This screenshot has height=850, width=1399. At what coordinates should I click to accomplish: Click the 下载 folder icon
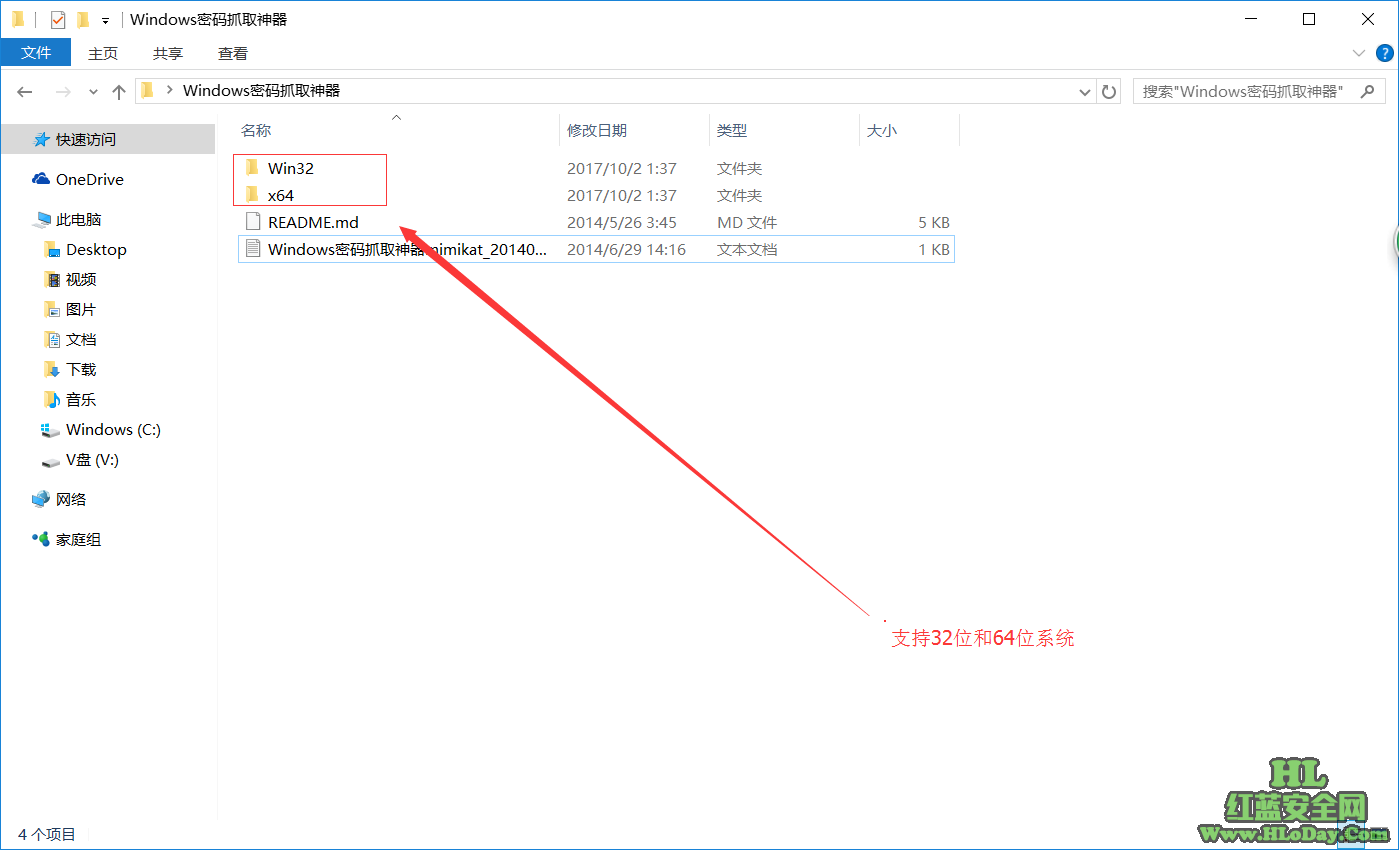click(52, 369)
